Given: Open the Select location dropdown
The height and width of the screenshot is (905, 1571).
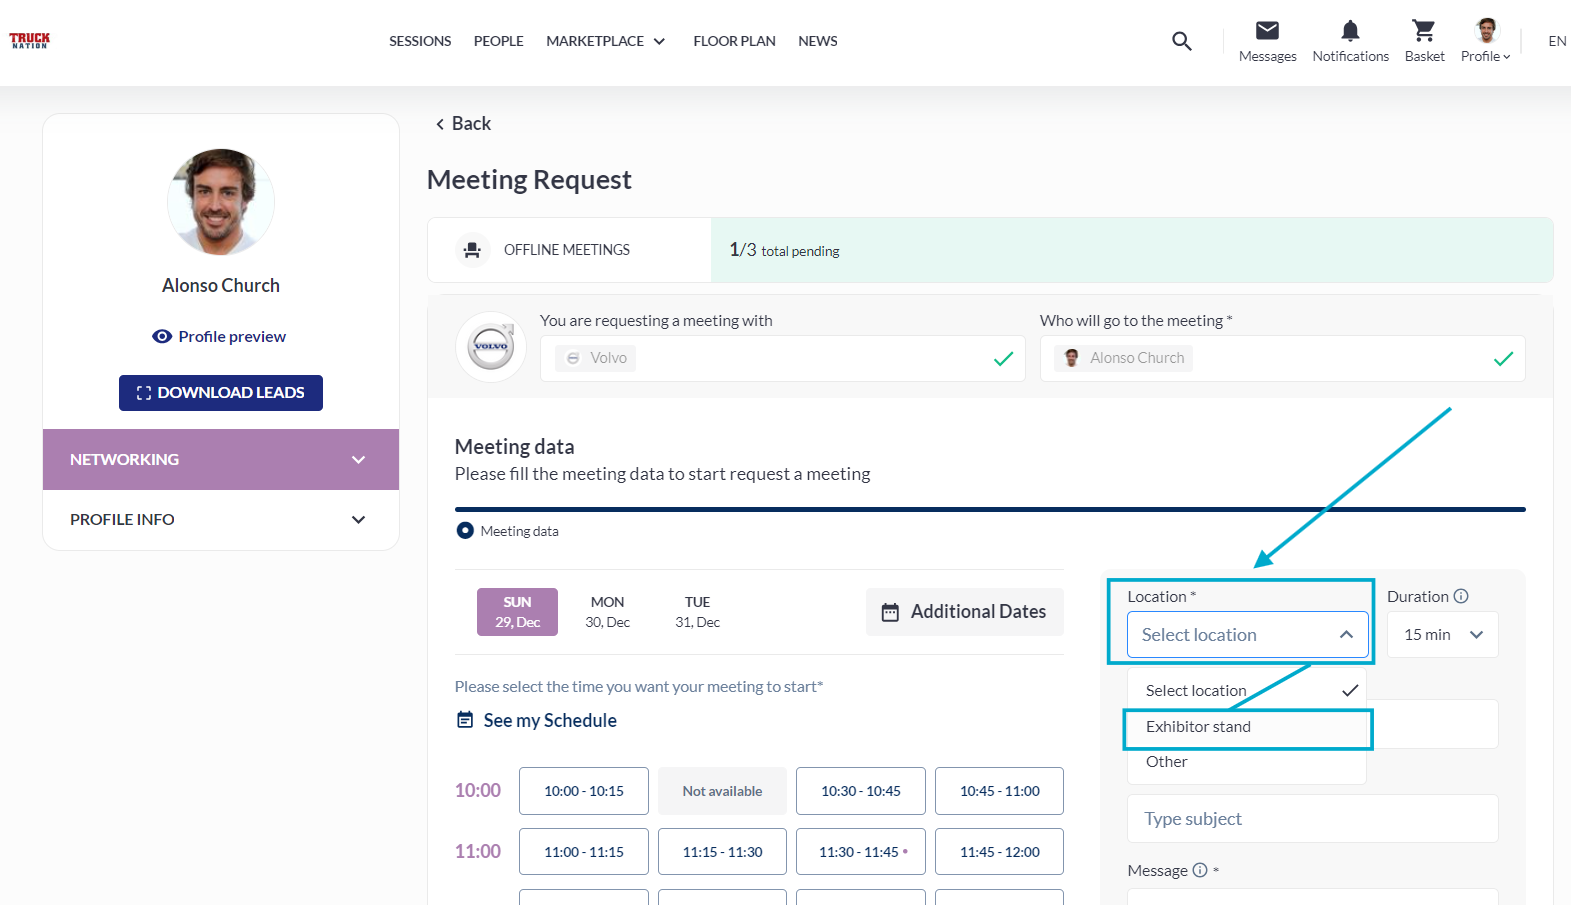Looking at the screenshot, I should click(x=1247, y=635).
